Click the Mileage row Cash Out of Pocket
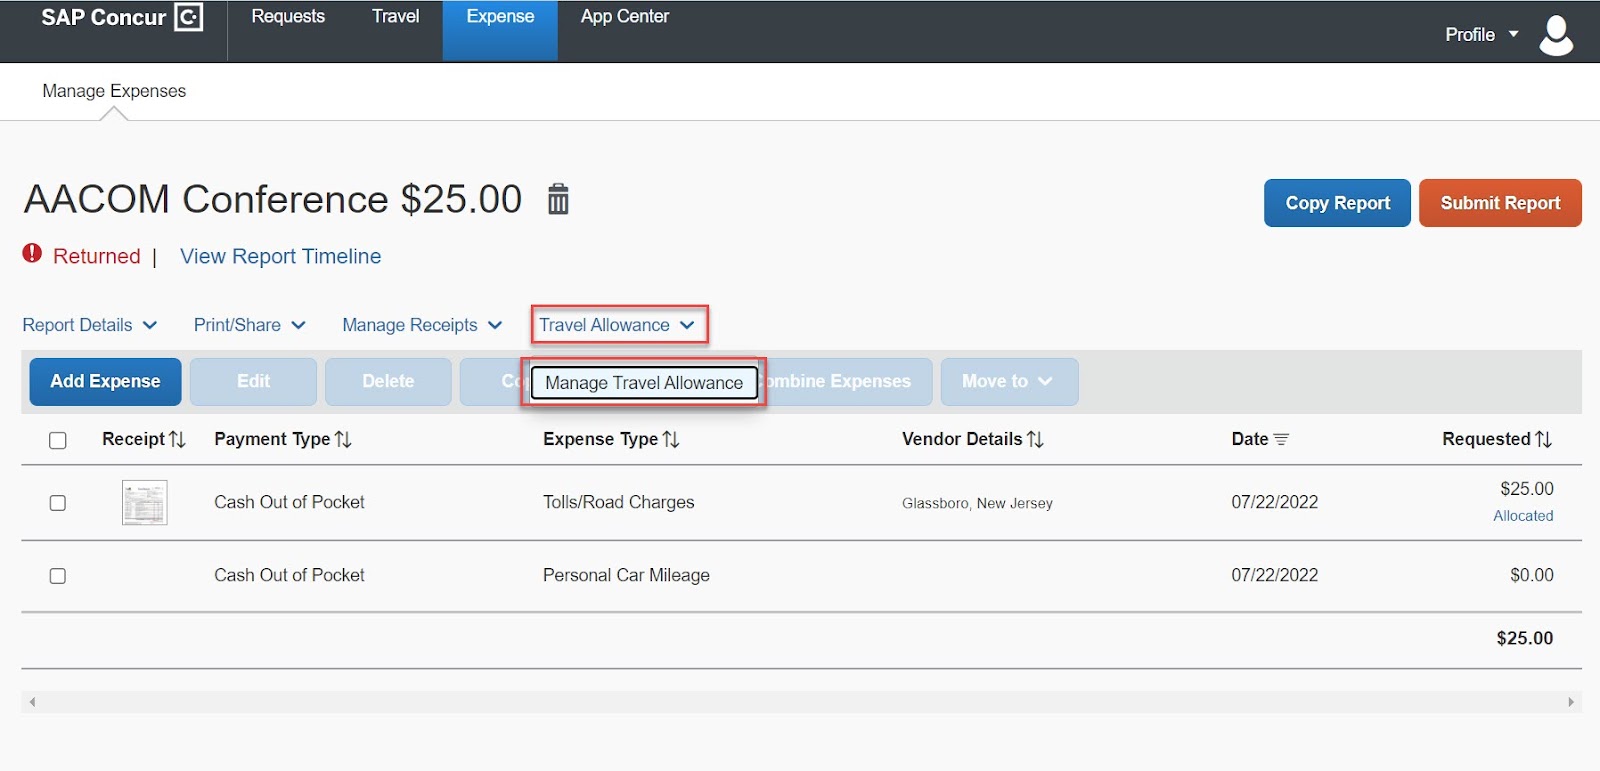Viewport: 1600px width, 771px height. tap(289, 575)
